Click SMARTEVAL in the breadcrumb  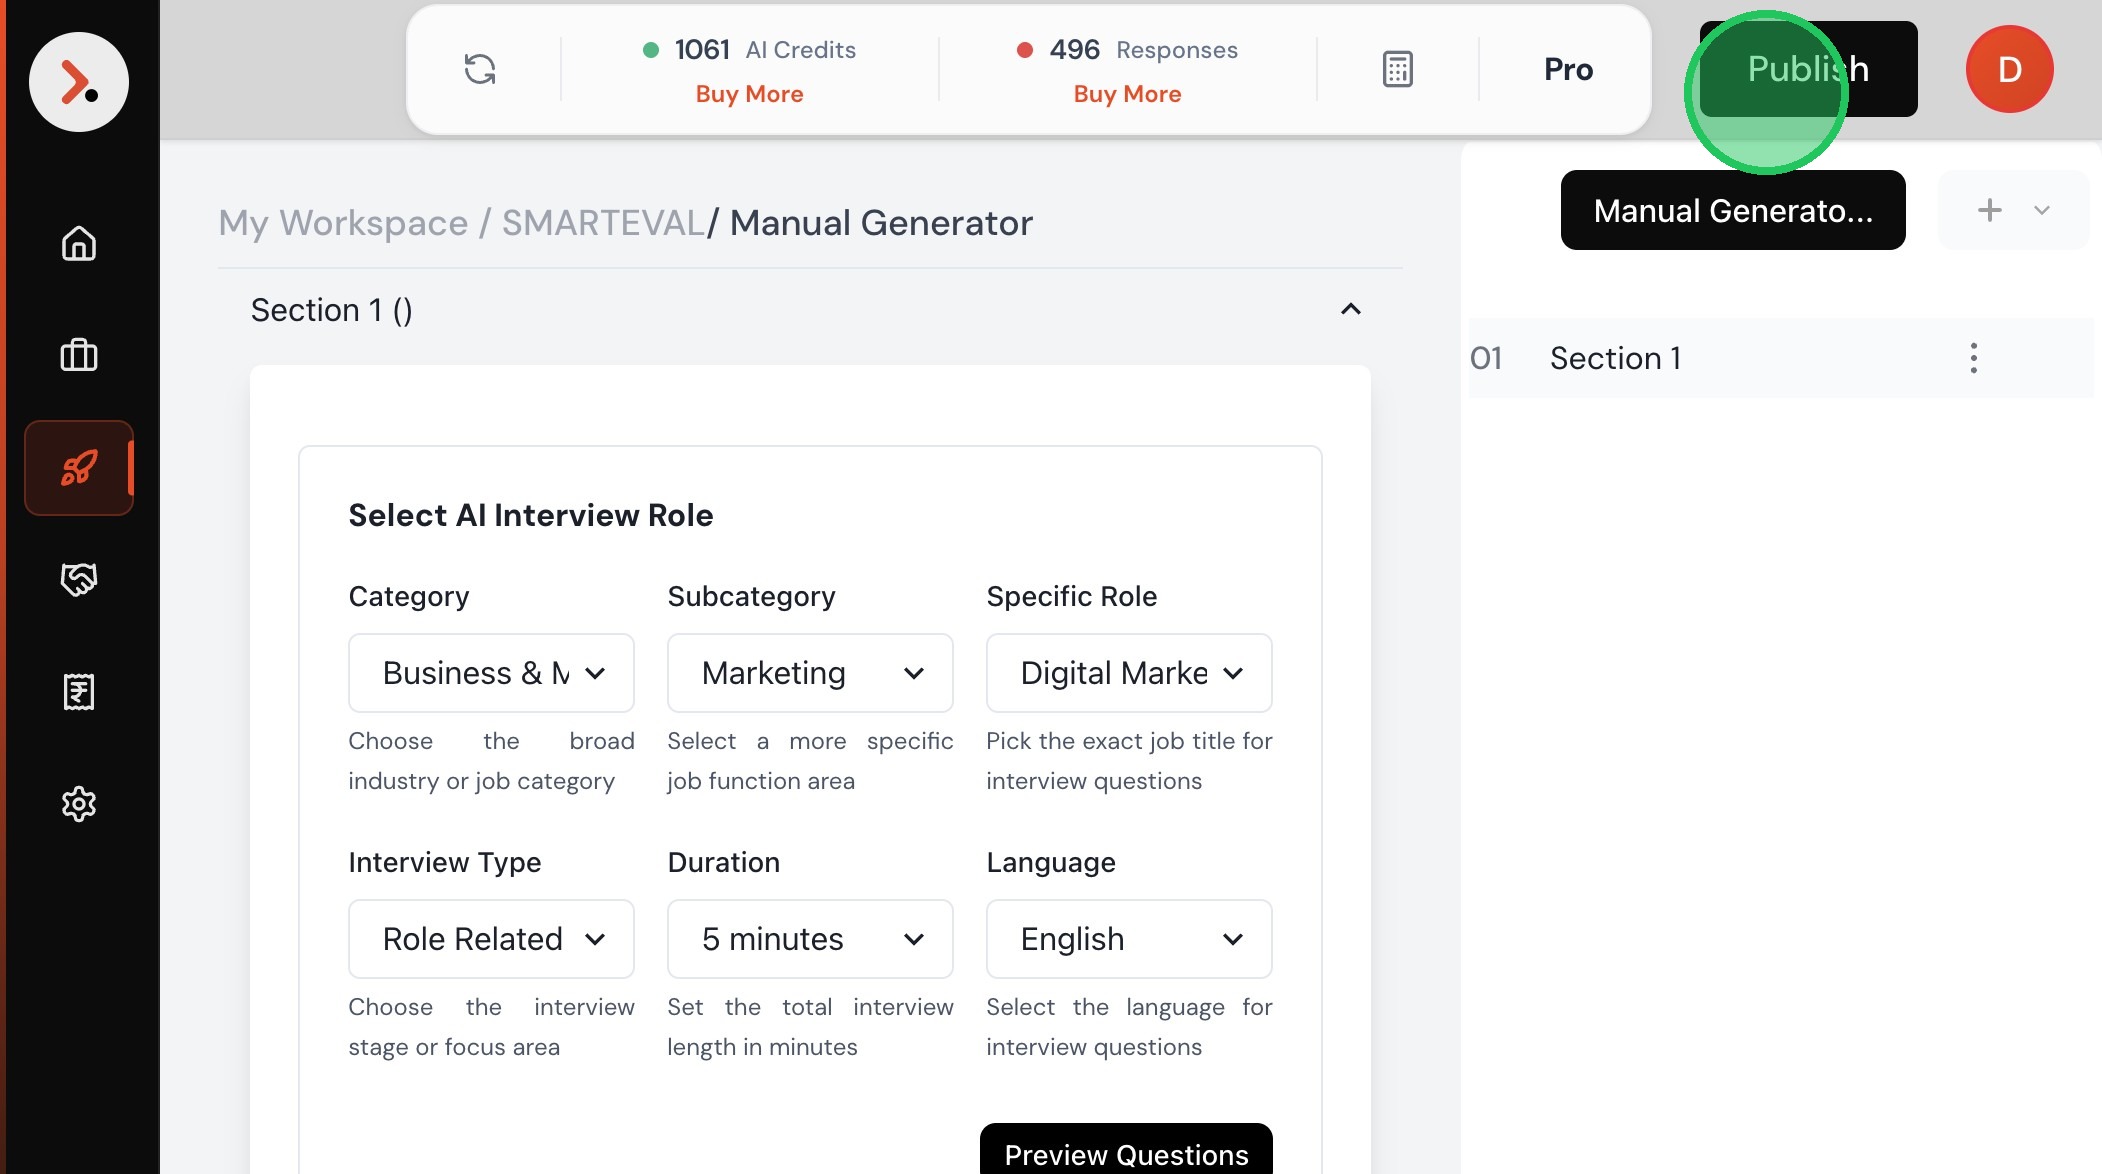(x=602, y=222)
